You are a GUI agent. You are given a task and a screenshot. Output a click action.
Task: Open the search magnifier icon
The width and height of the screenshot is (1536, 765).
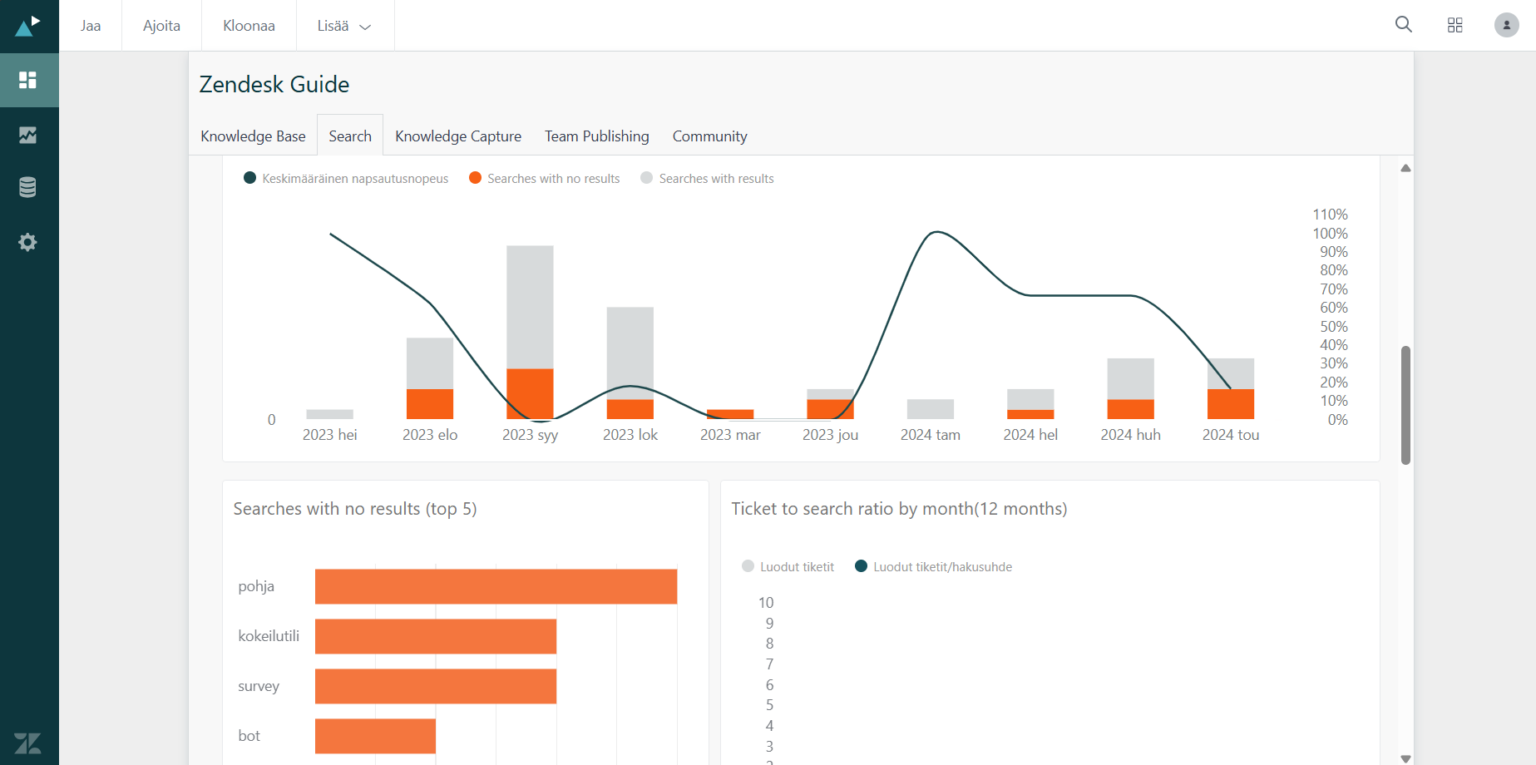coord(1404,25)
